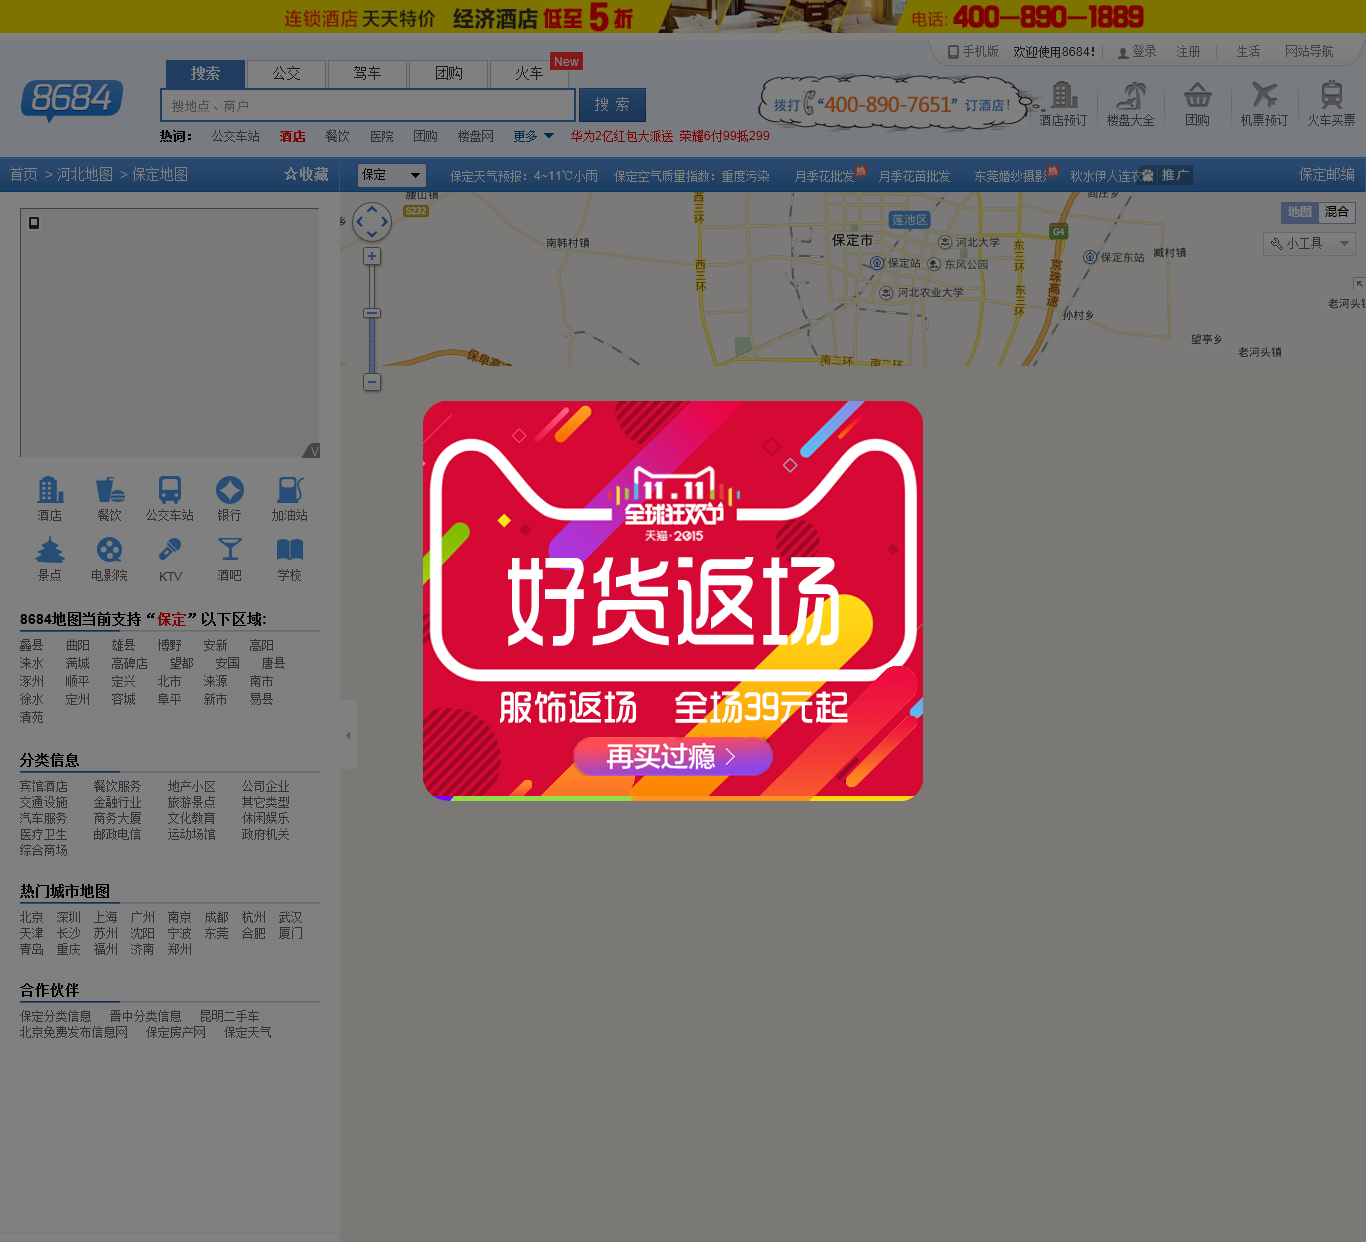Image resolution: width=1366 pixels, height=1242 pixels.
Task: Click hot word 楼盘网
Action: click(x=476, y=136)
